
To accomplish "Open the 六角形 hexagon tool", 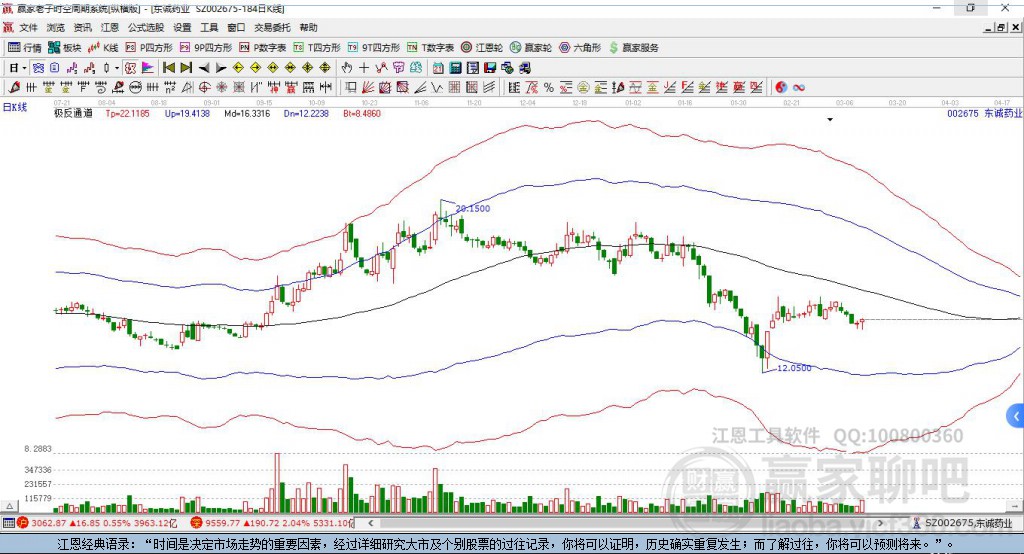I will tap(580, 48).
